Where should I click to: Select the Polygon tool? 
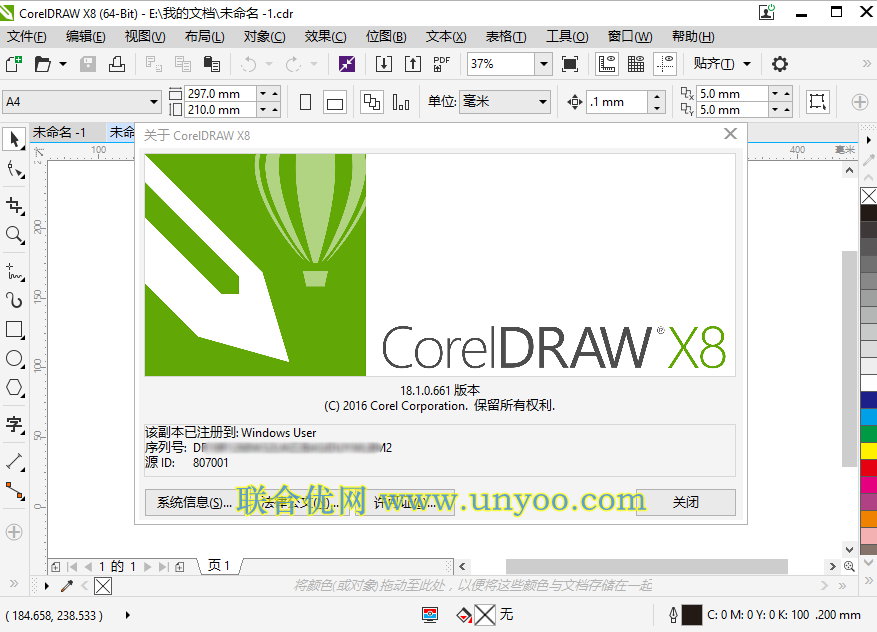(x=15, y=388)
